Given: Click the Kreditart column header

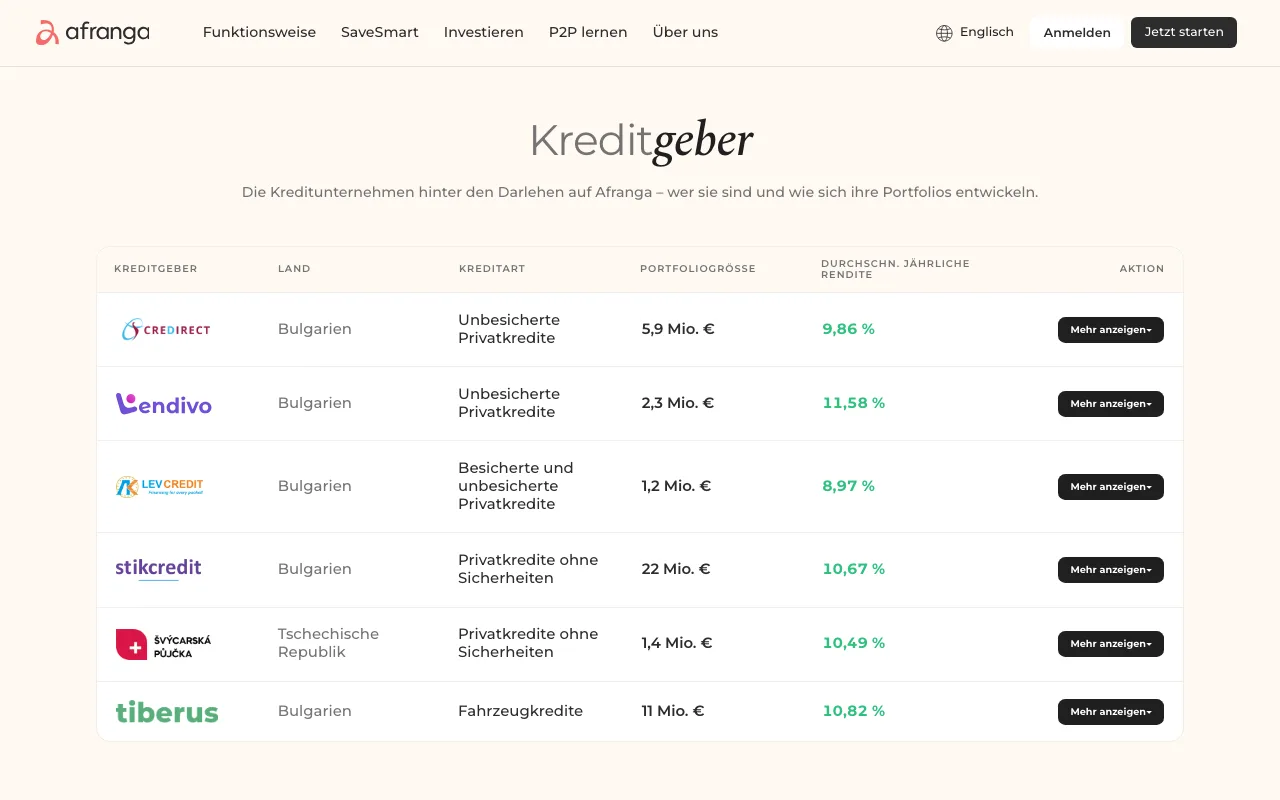Looking at the screenshot, I should (492, 269).
